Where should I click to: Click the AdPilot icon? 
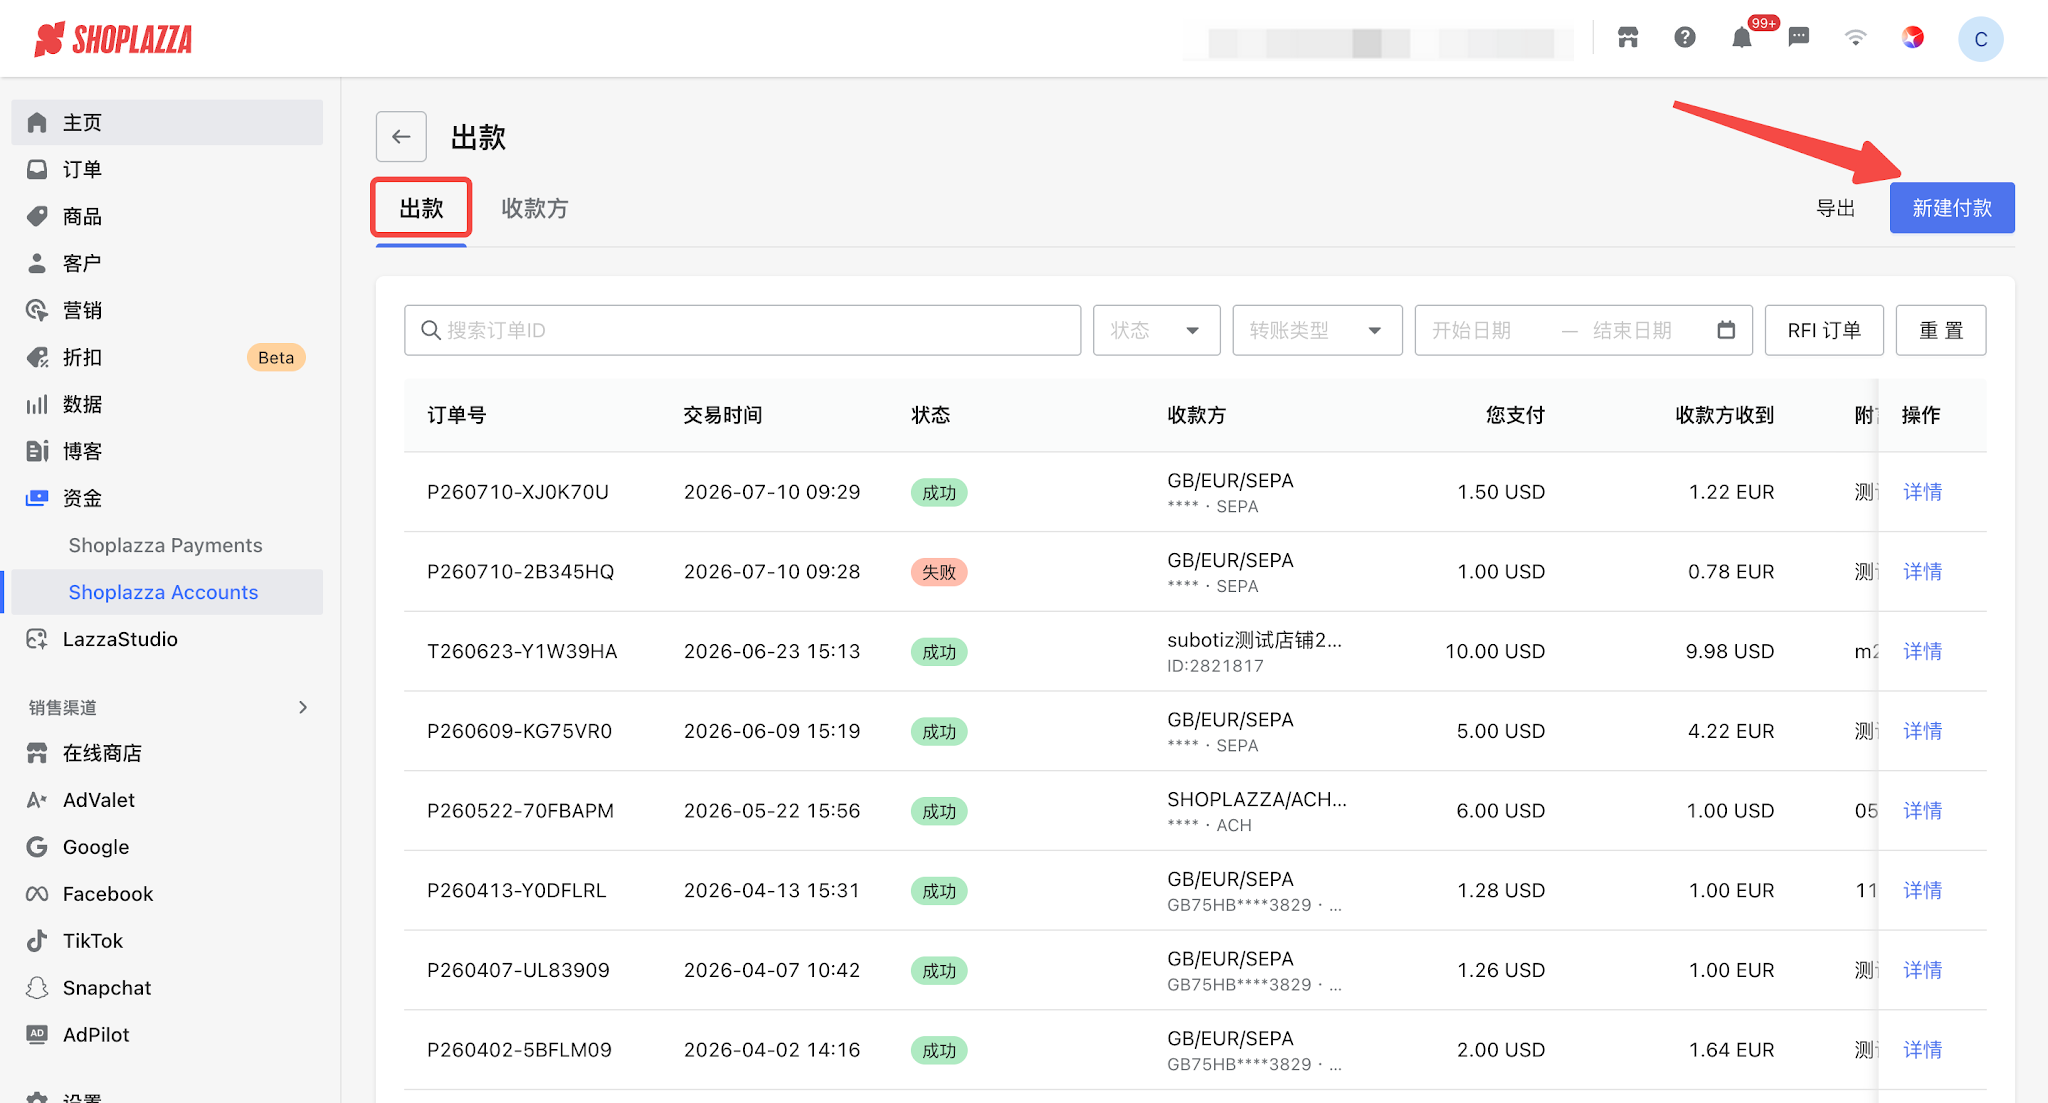click(x=37, y=1035)
